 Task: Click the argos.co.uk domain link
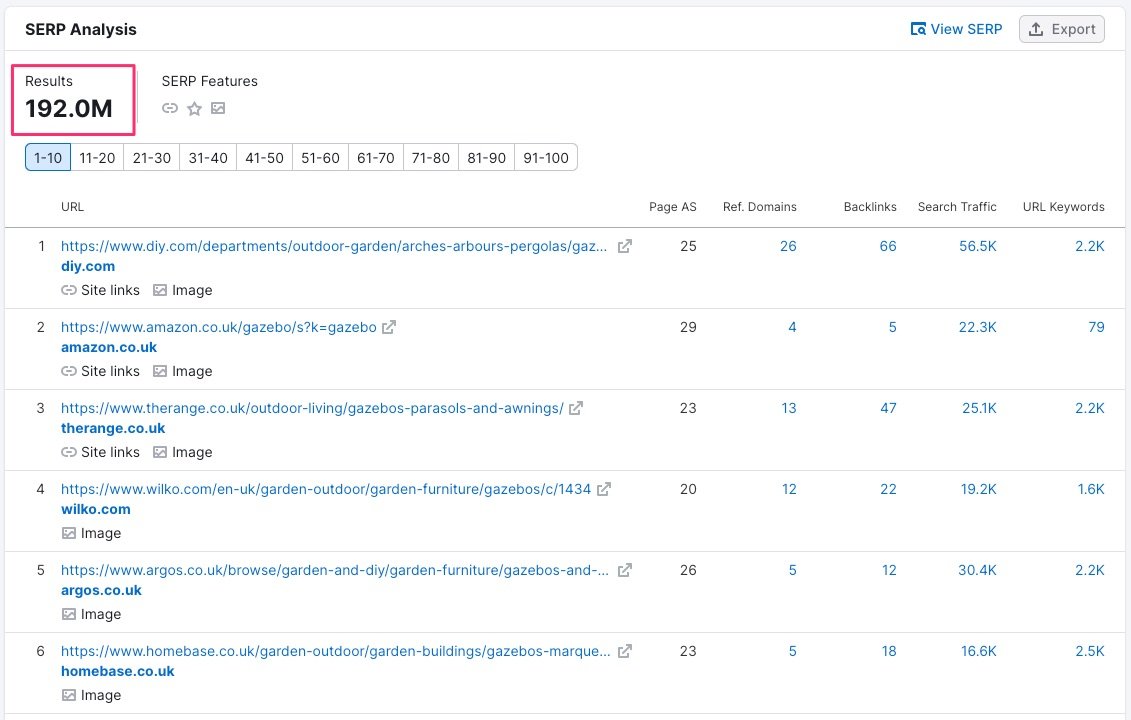point(101,590)
